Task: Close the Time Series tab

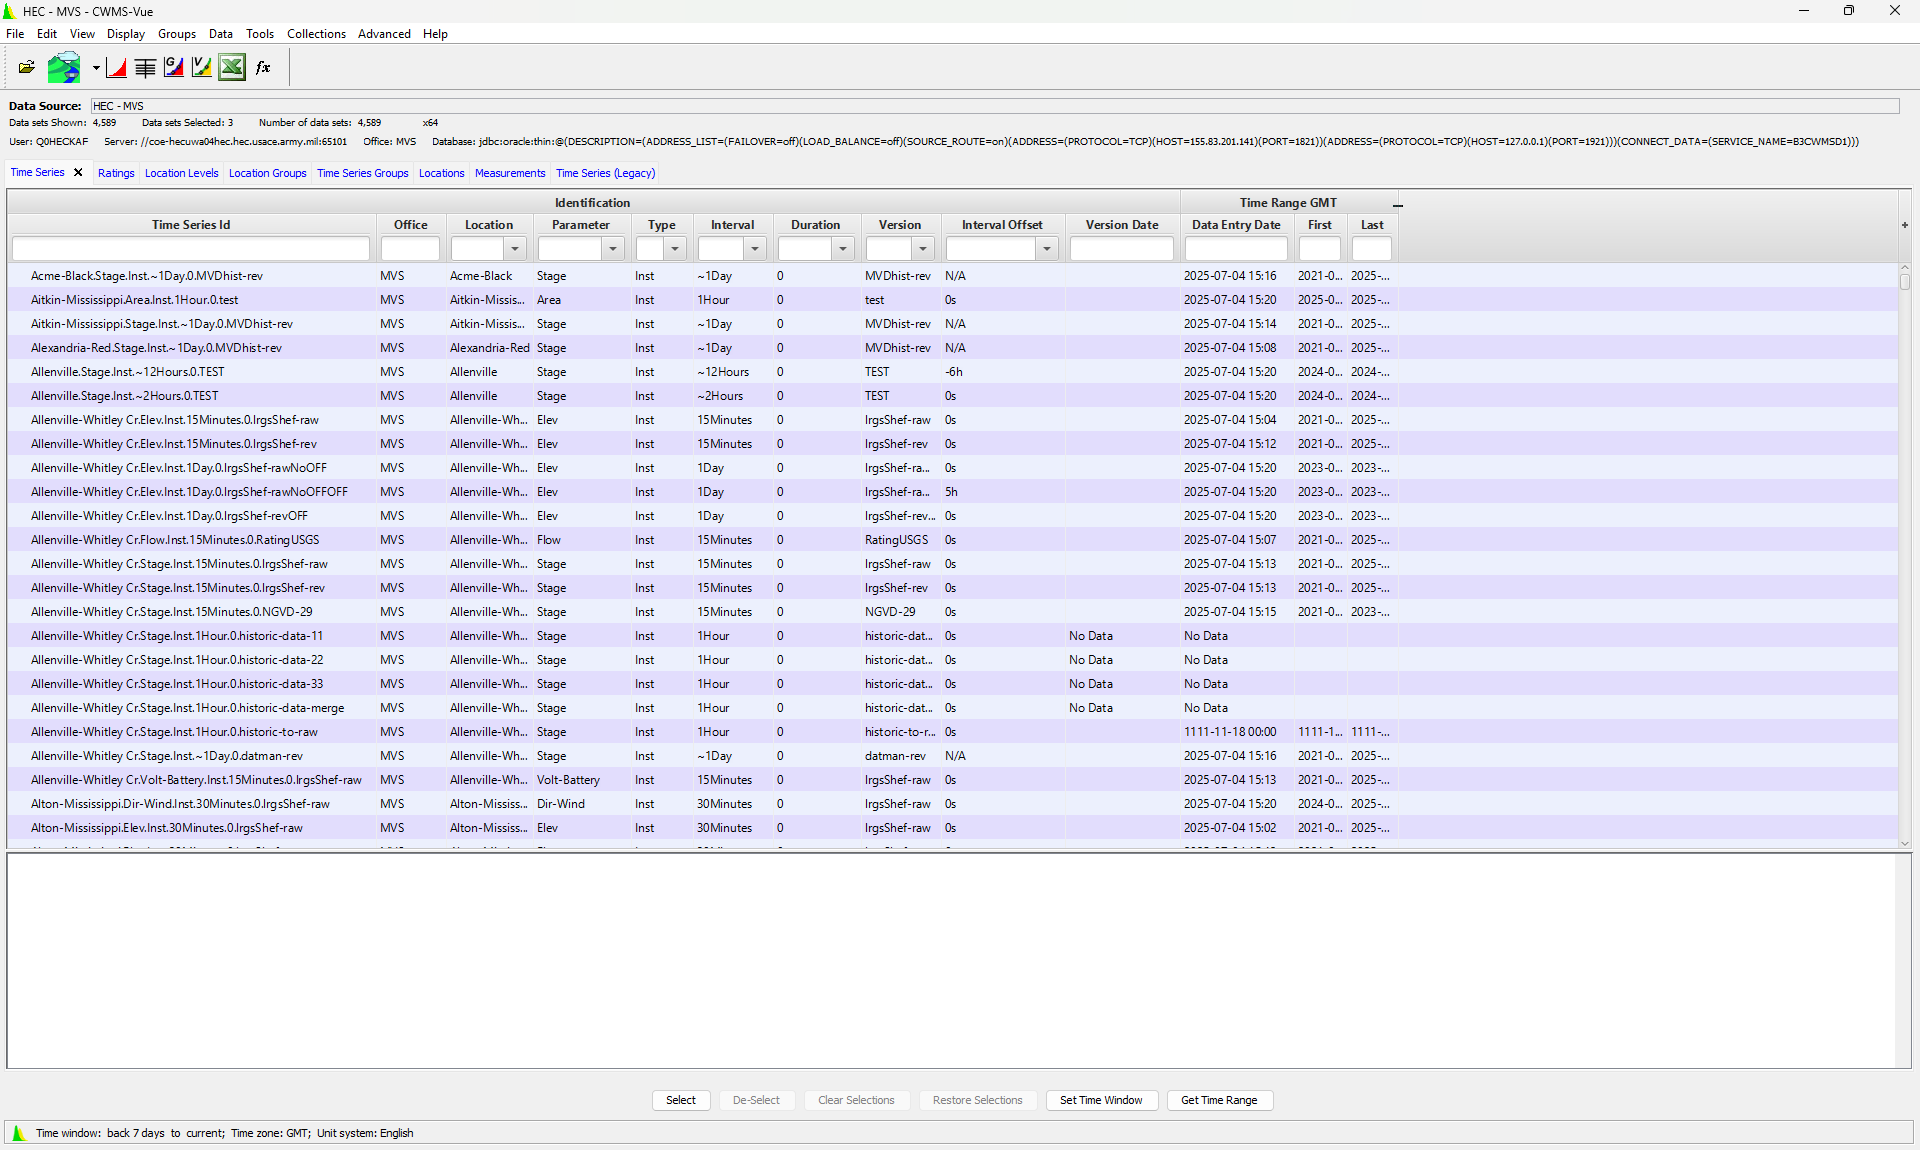Action: [78, 172]
